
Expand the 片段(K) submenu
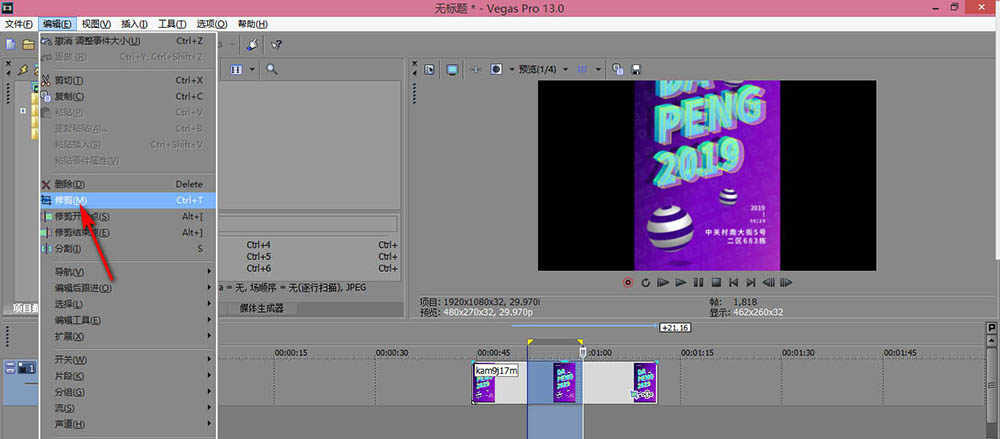click(x=128, y=376)
